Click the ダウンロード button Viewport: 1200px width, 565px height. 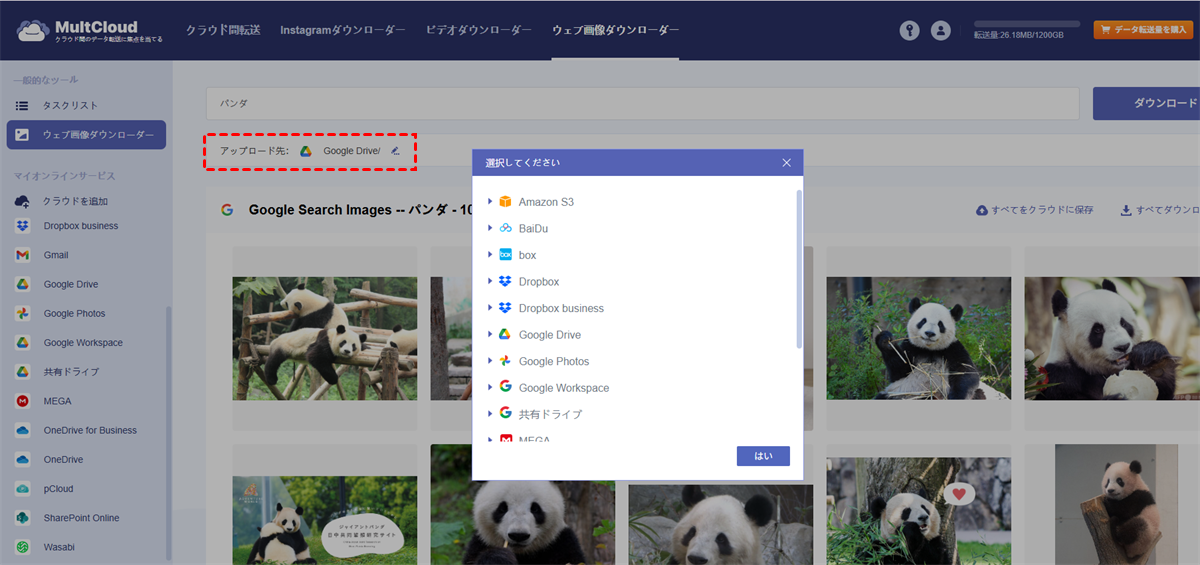(1147, 104)
